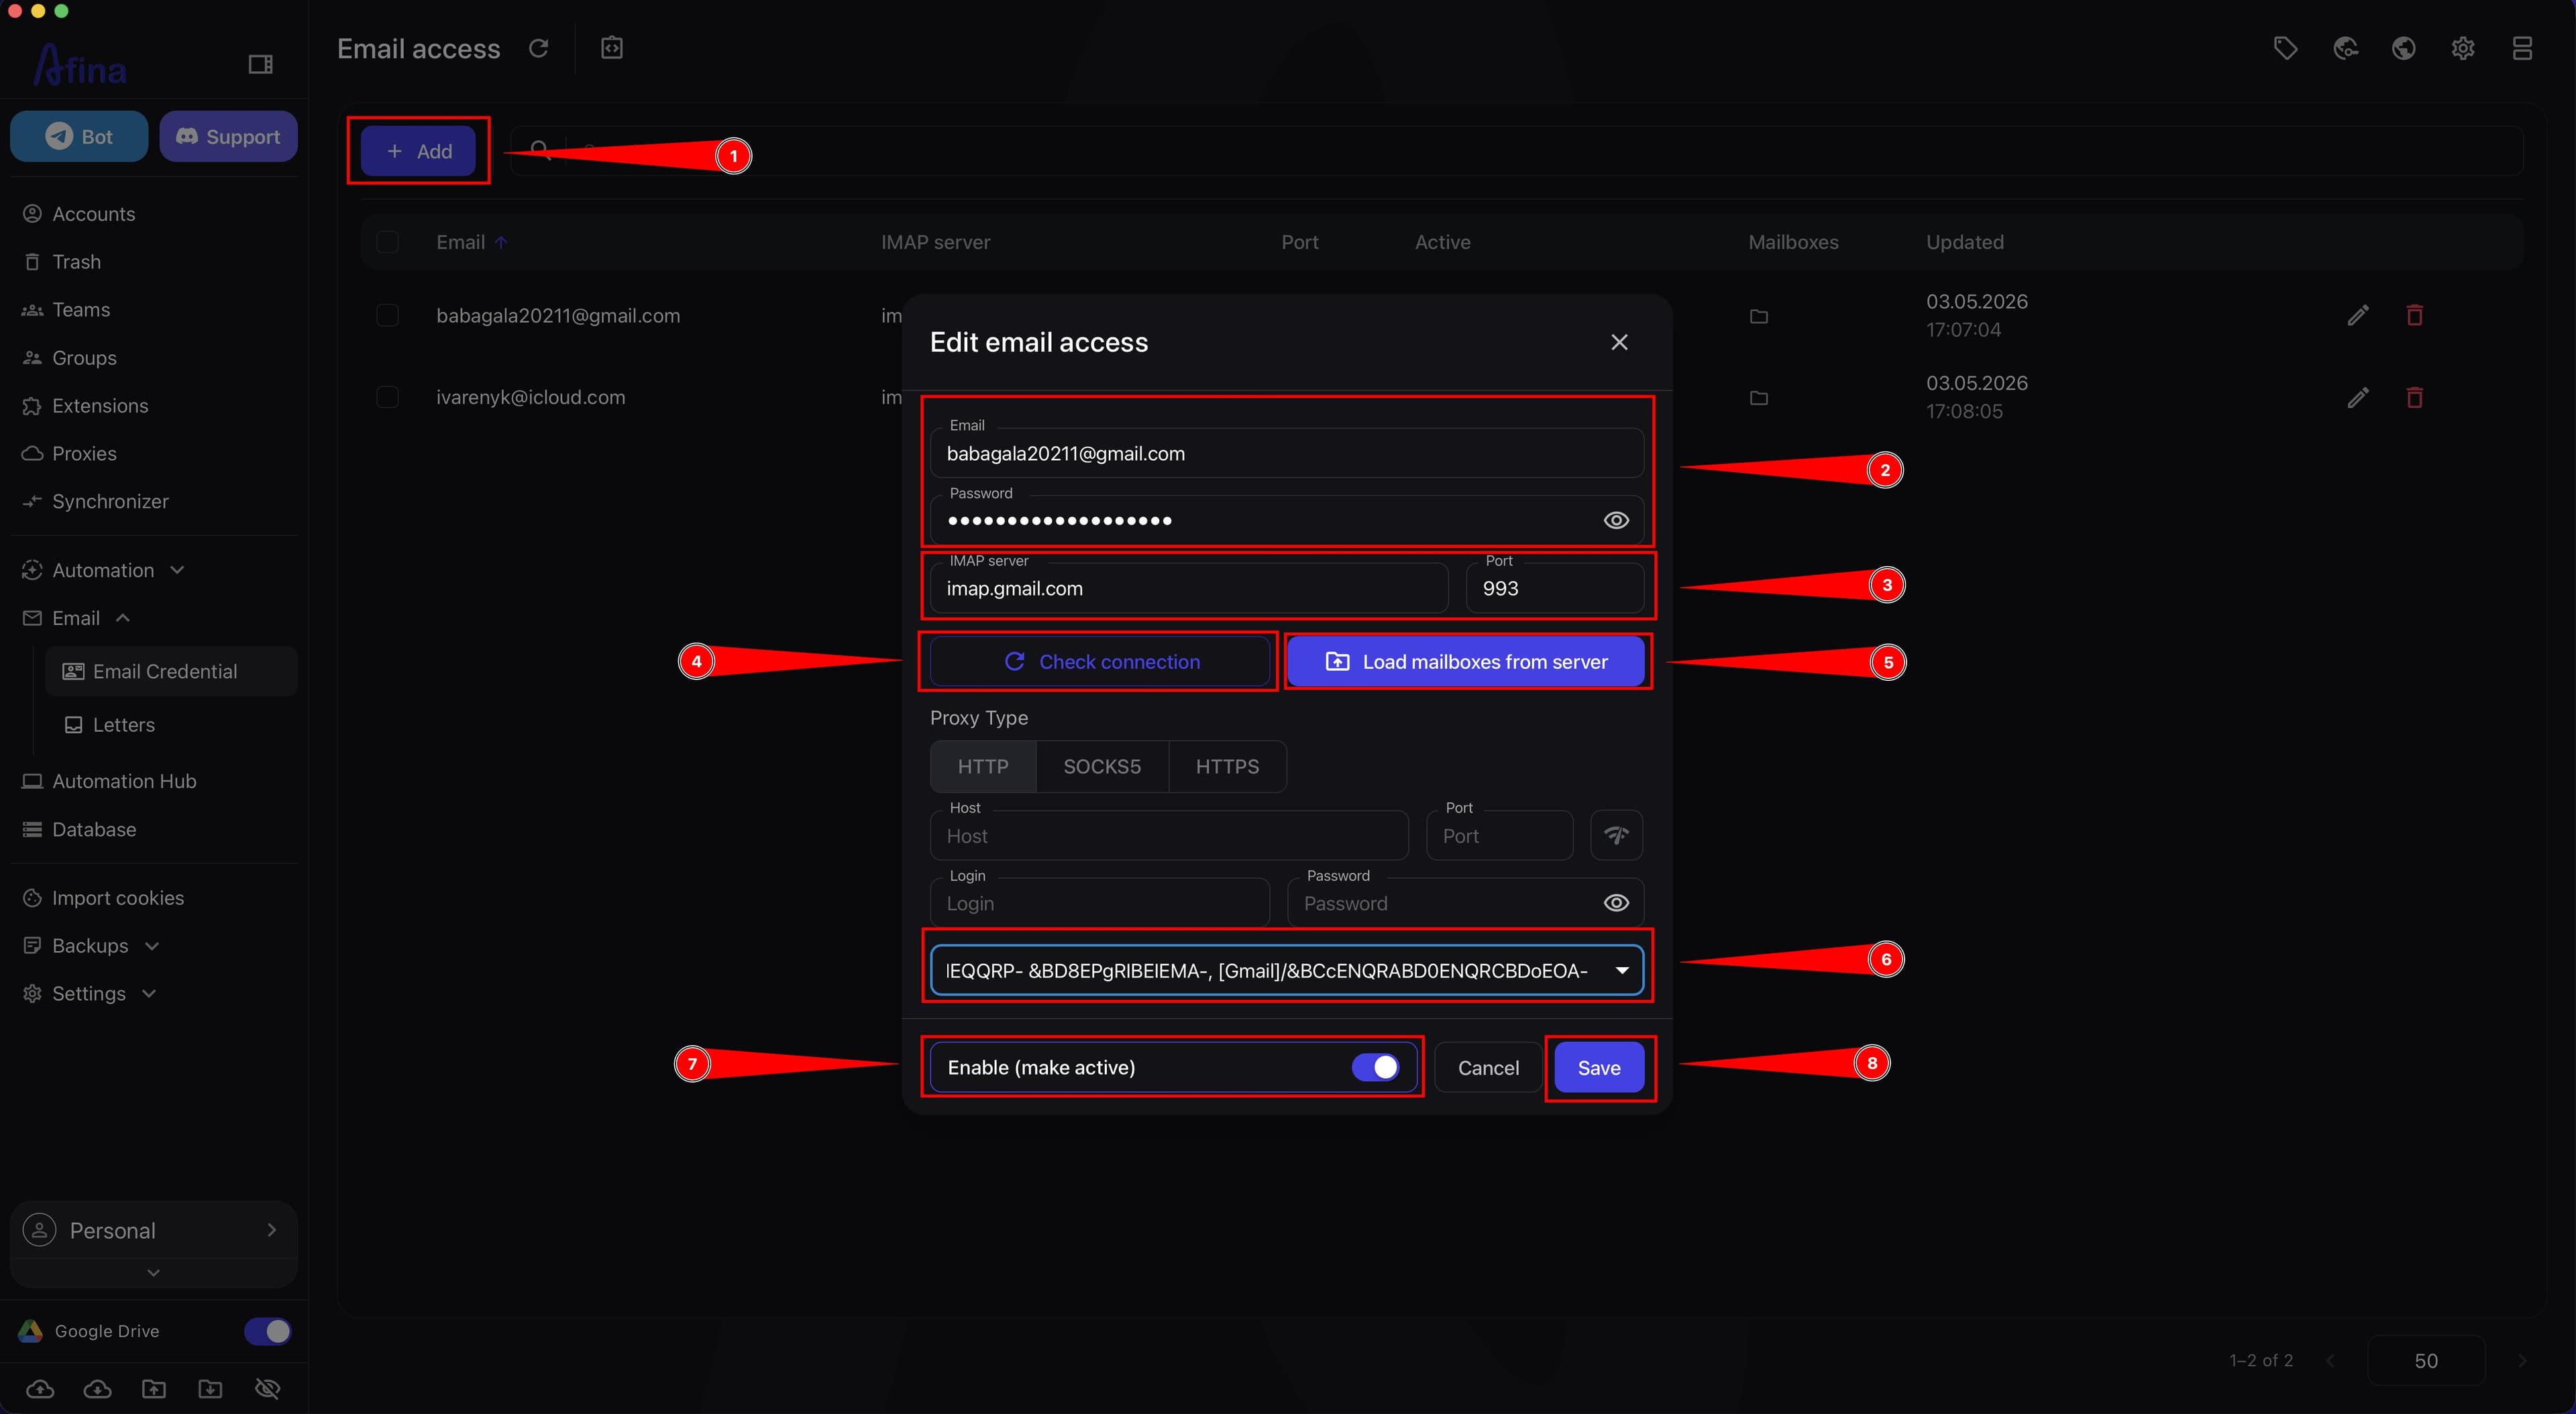Expand the Settings menu in the sidebar
This screenshot has width=2576, height=1414.
click(149, 993)
